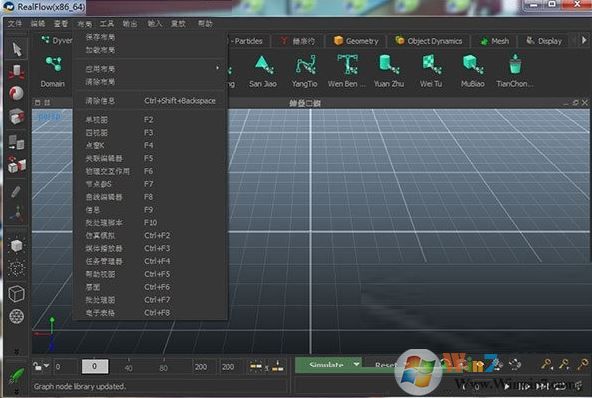592x398 pixels.
Task: Choose menu entry with F10 shortcut
Action: point(151,222)
